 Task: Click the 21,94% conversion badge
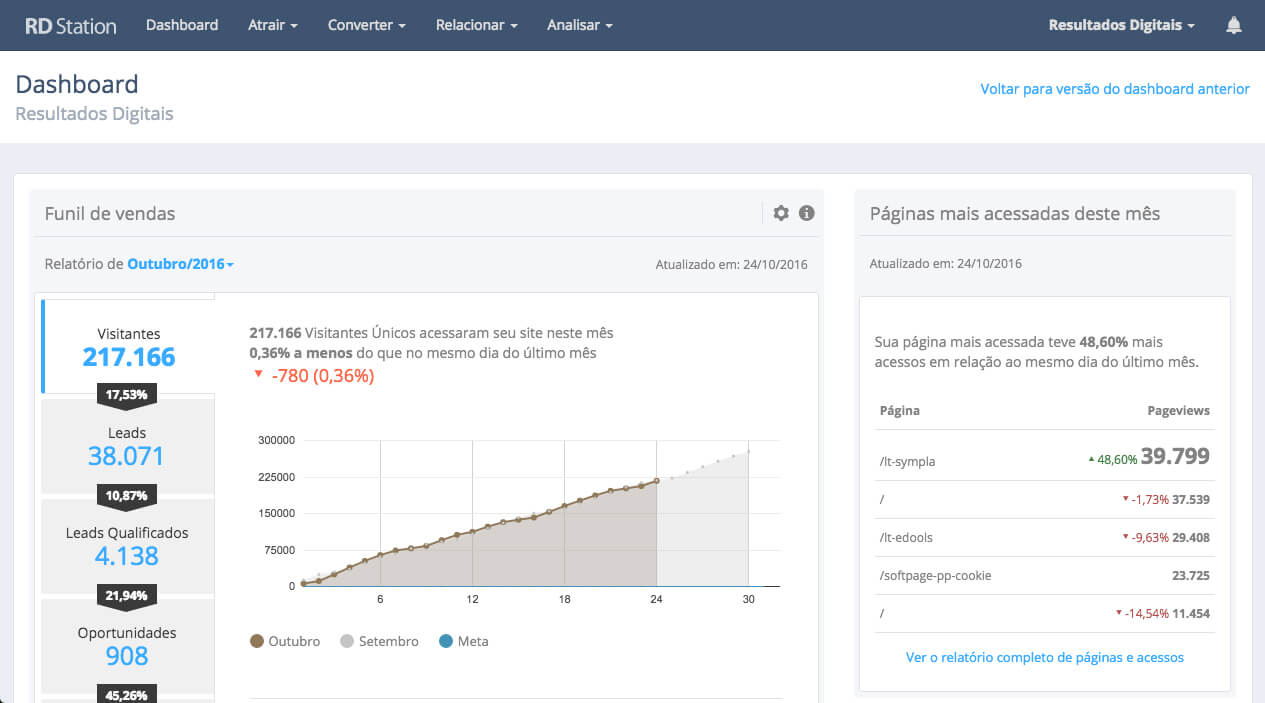pyautogui.click(x=126, y=595)
